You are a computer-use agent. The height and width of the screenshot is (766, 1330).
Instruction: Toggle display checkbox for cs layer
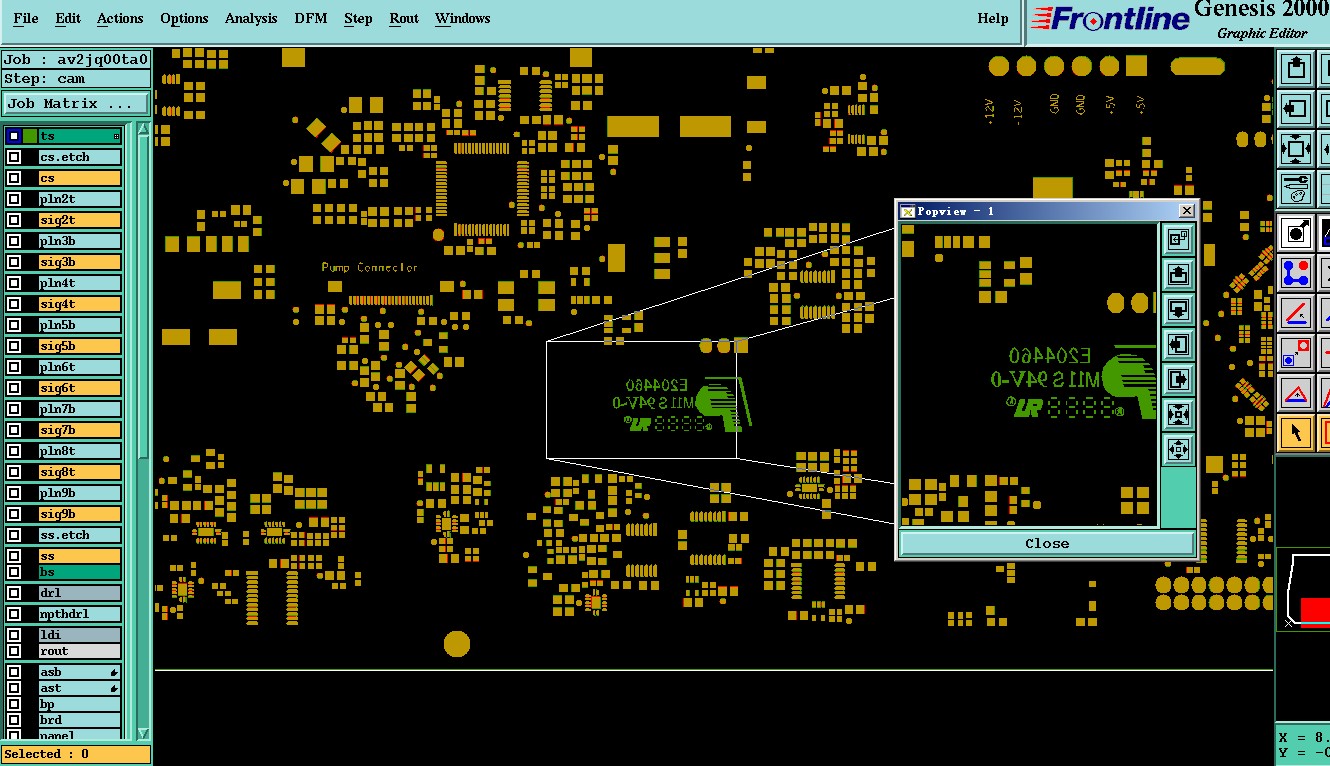point(14,178)
